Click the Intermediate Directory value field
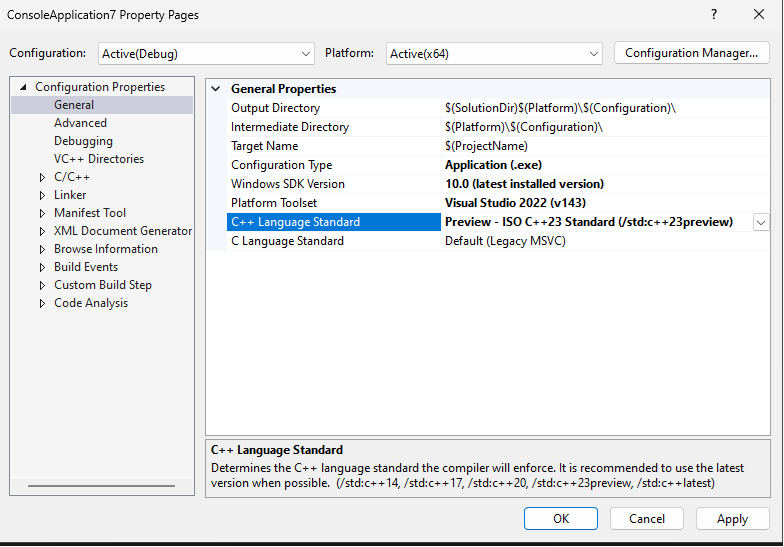 (x=605, y=127)
